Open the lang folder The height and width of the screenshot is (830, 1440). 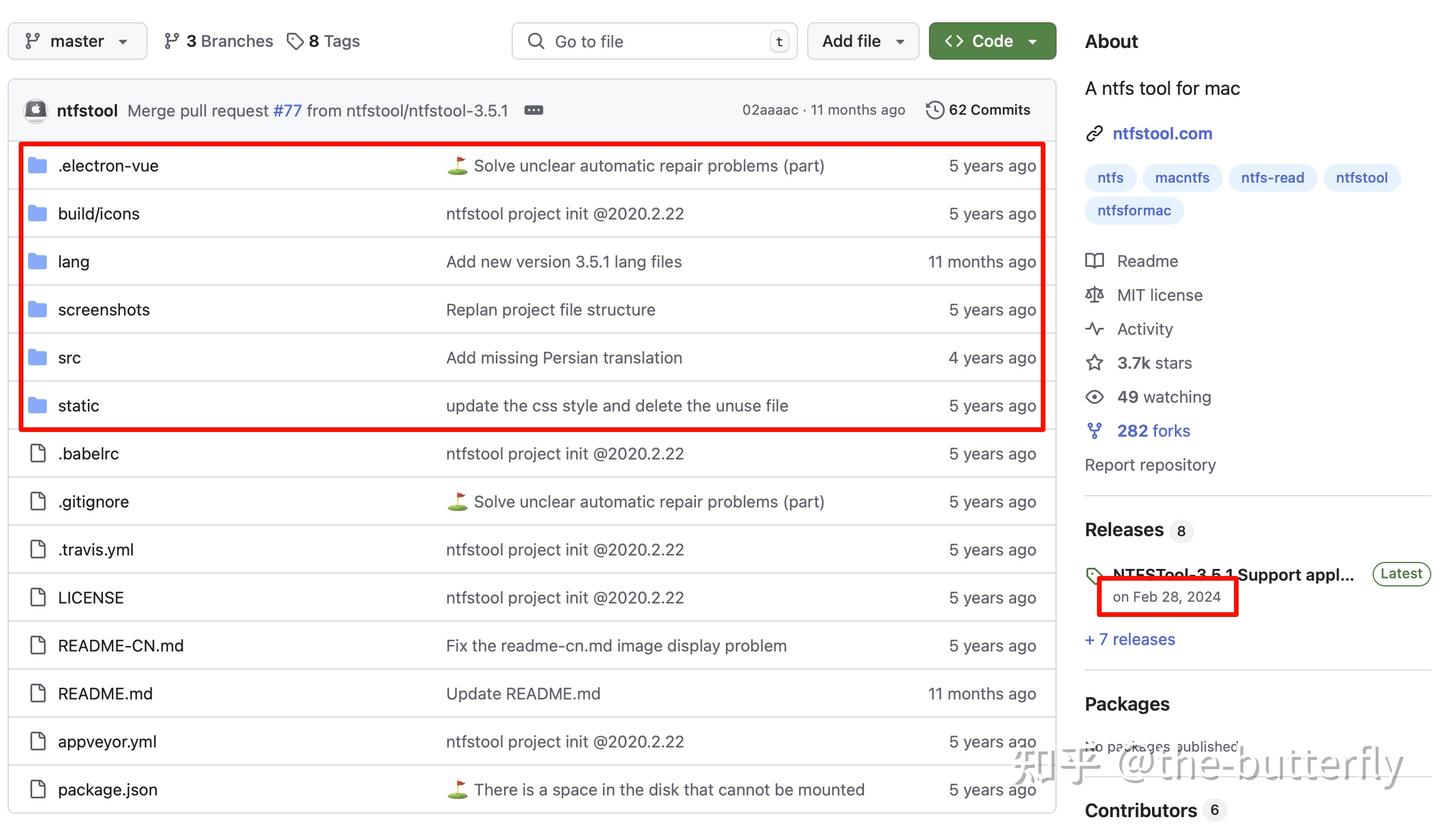tap(74, 262)
